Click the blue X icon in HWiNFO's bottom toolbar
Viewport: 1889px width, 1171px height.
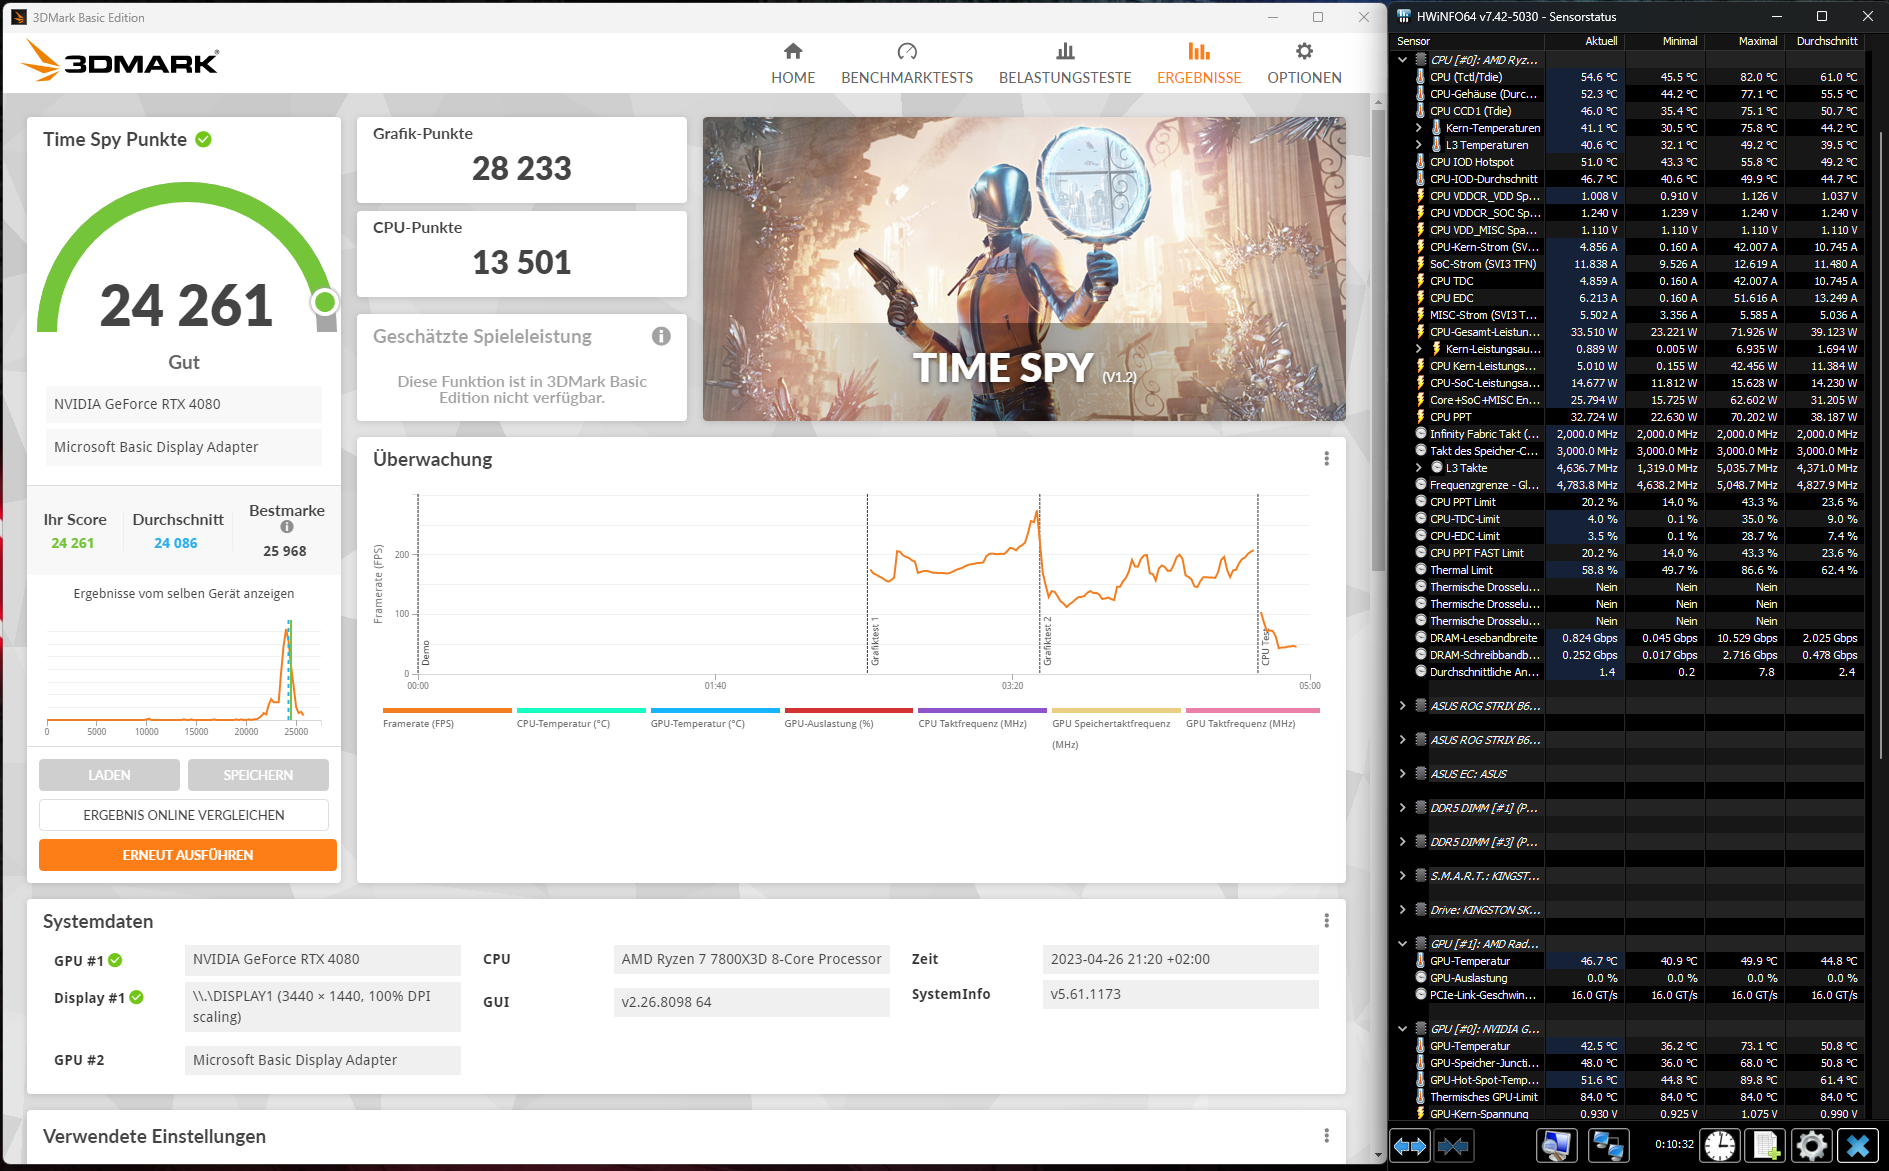click(x=1858, y=1146)
